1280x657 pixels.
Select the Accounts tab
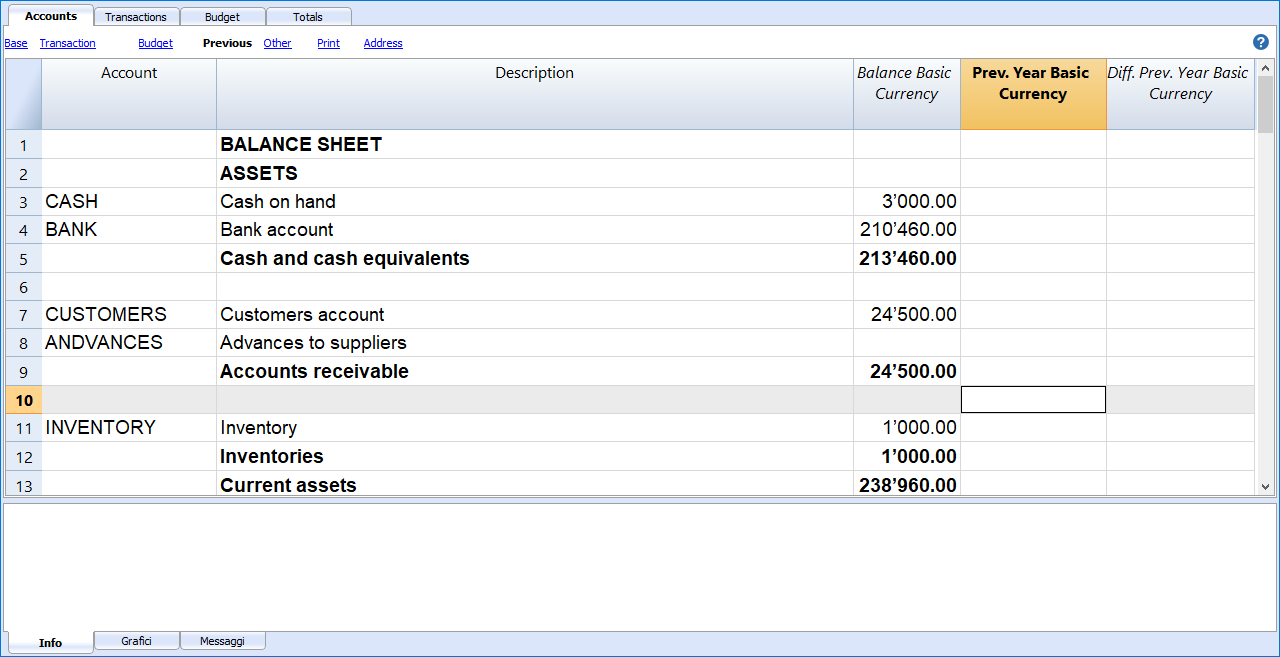point(51,16)
